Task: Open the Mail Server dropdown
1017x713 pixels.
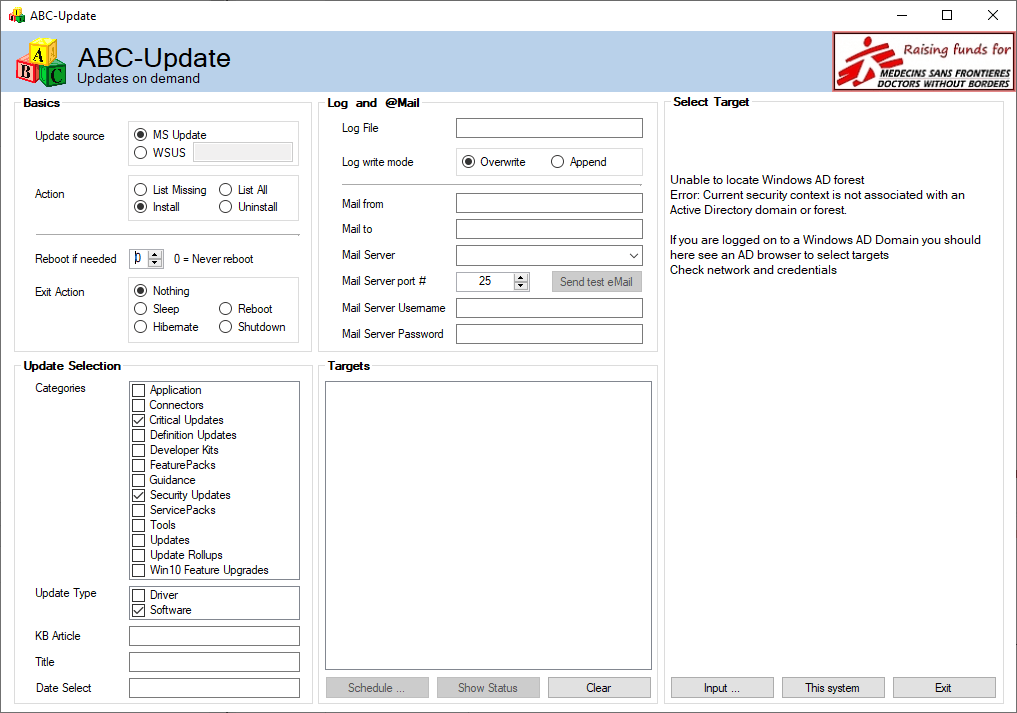Action: tap(634, 256)
